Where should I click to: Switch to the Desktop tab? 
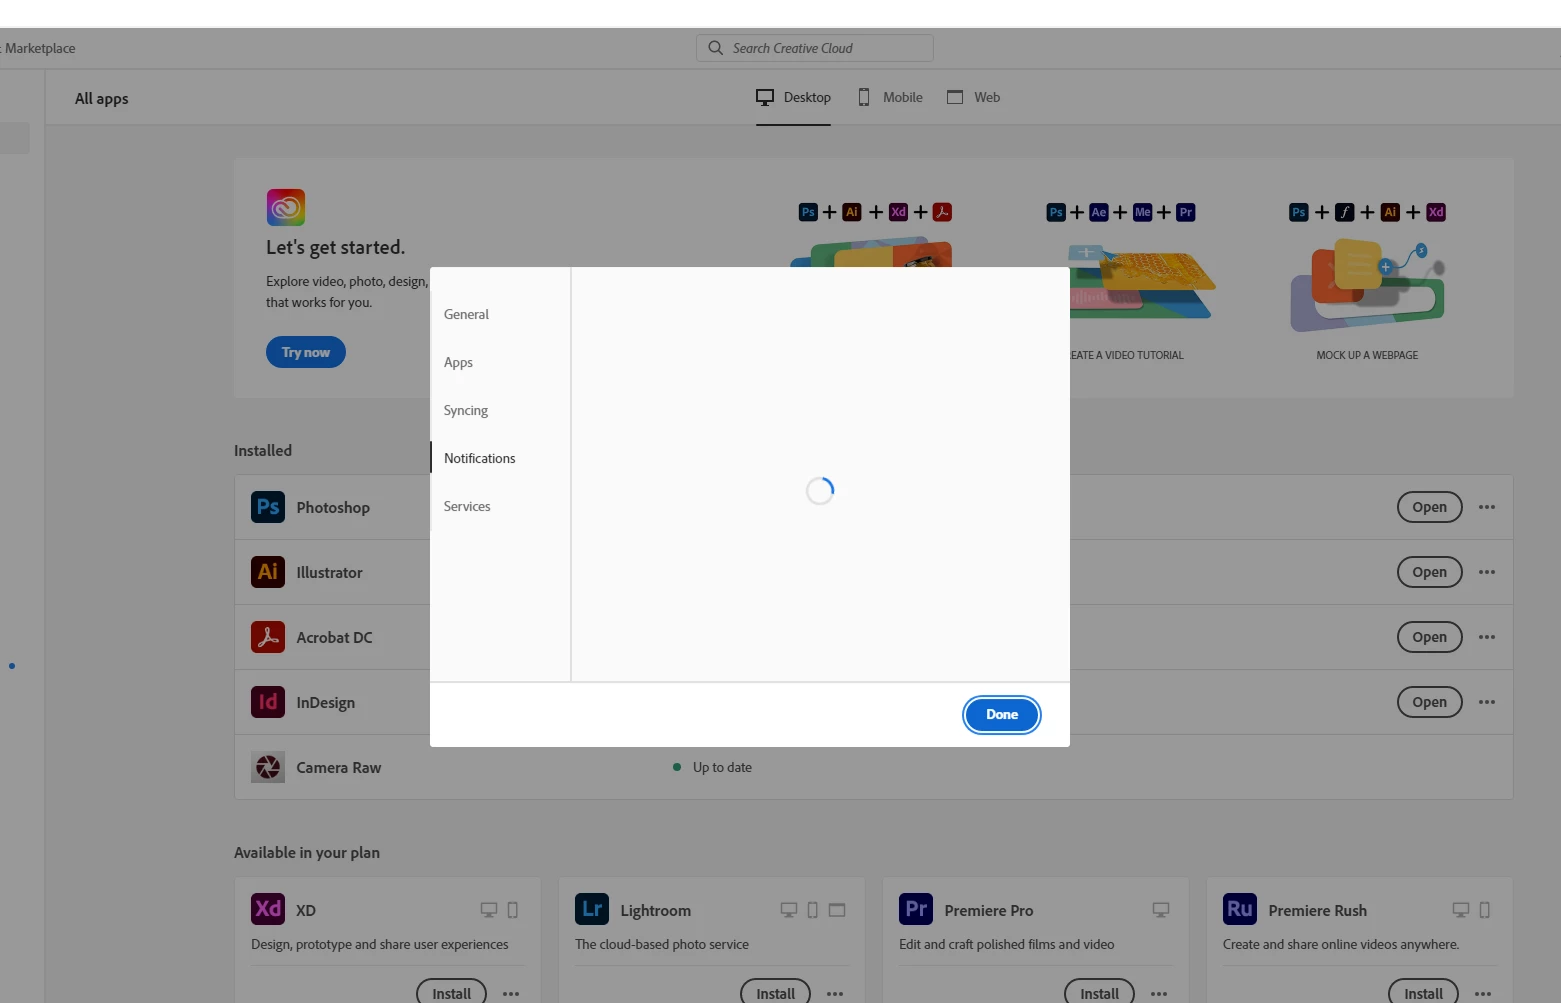(793, 97)
